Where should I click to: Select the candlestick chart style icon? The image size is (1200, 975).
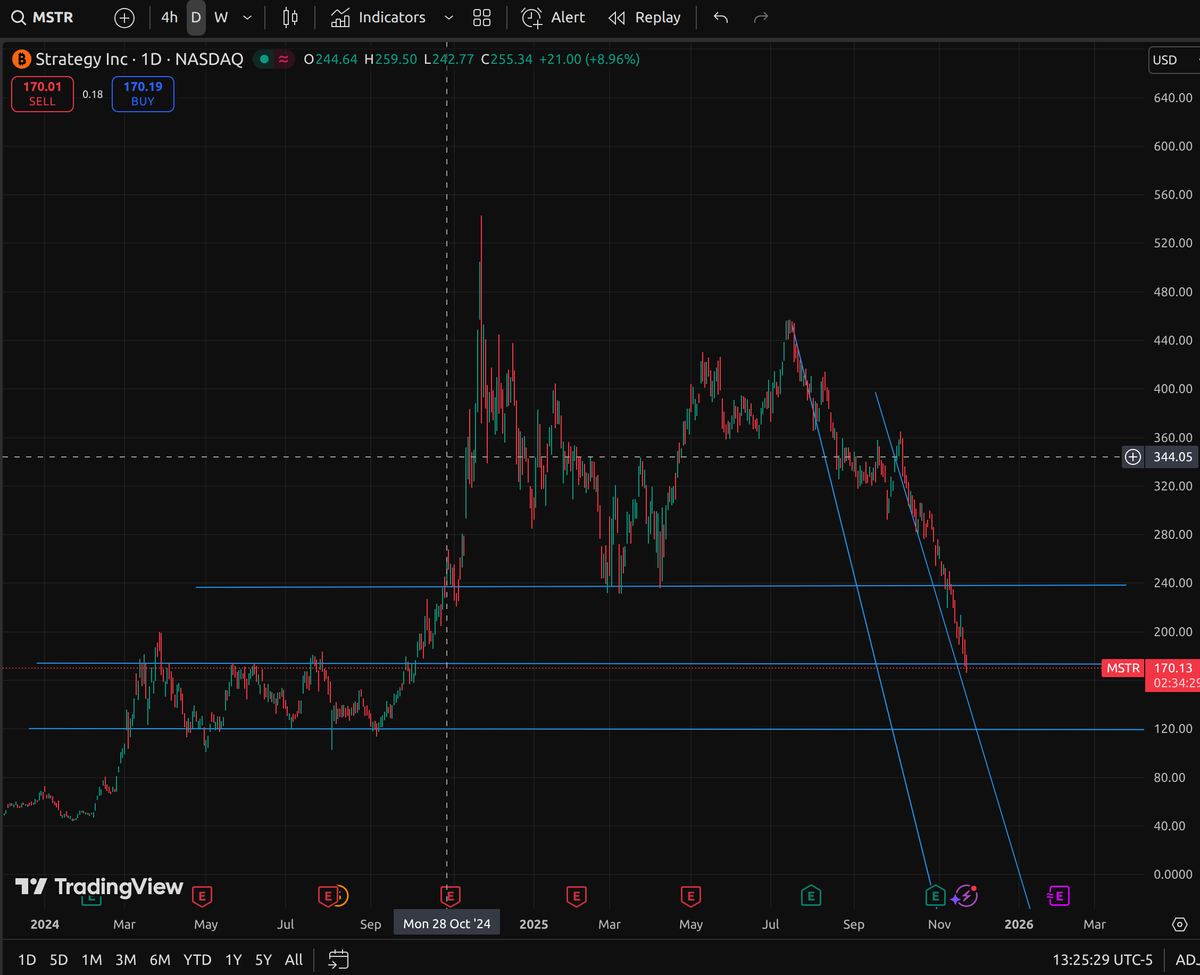point(290,17)
